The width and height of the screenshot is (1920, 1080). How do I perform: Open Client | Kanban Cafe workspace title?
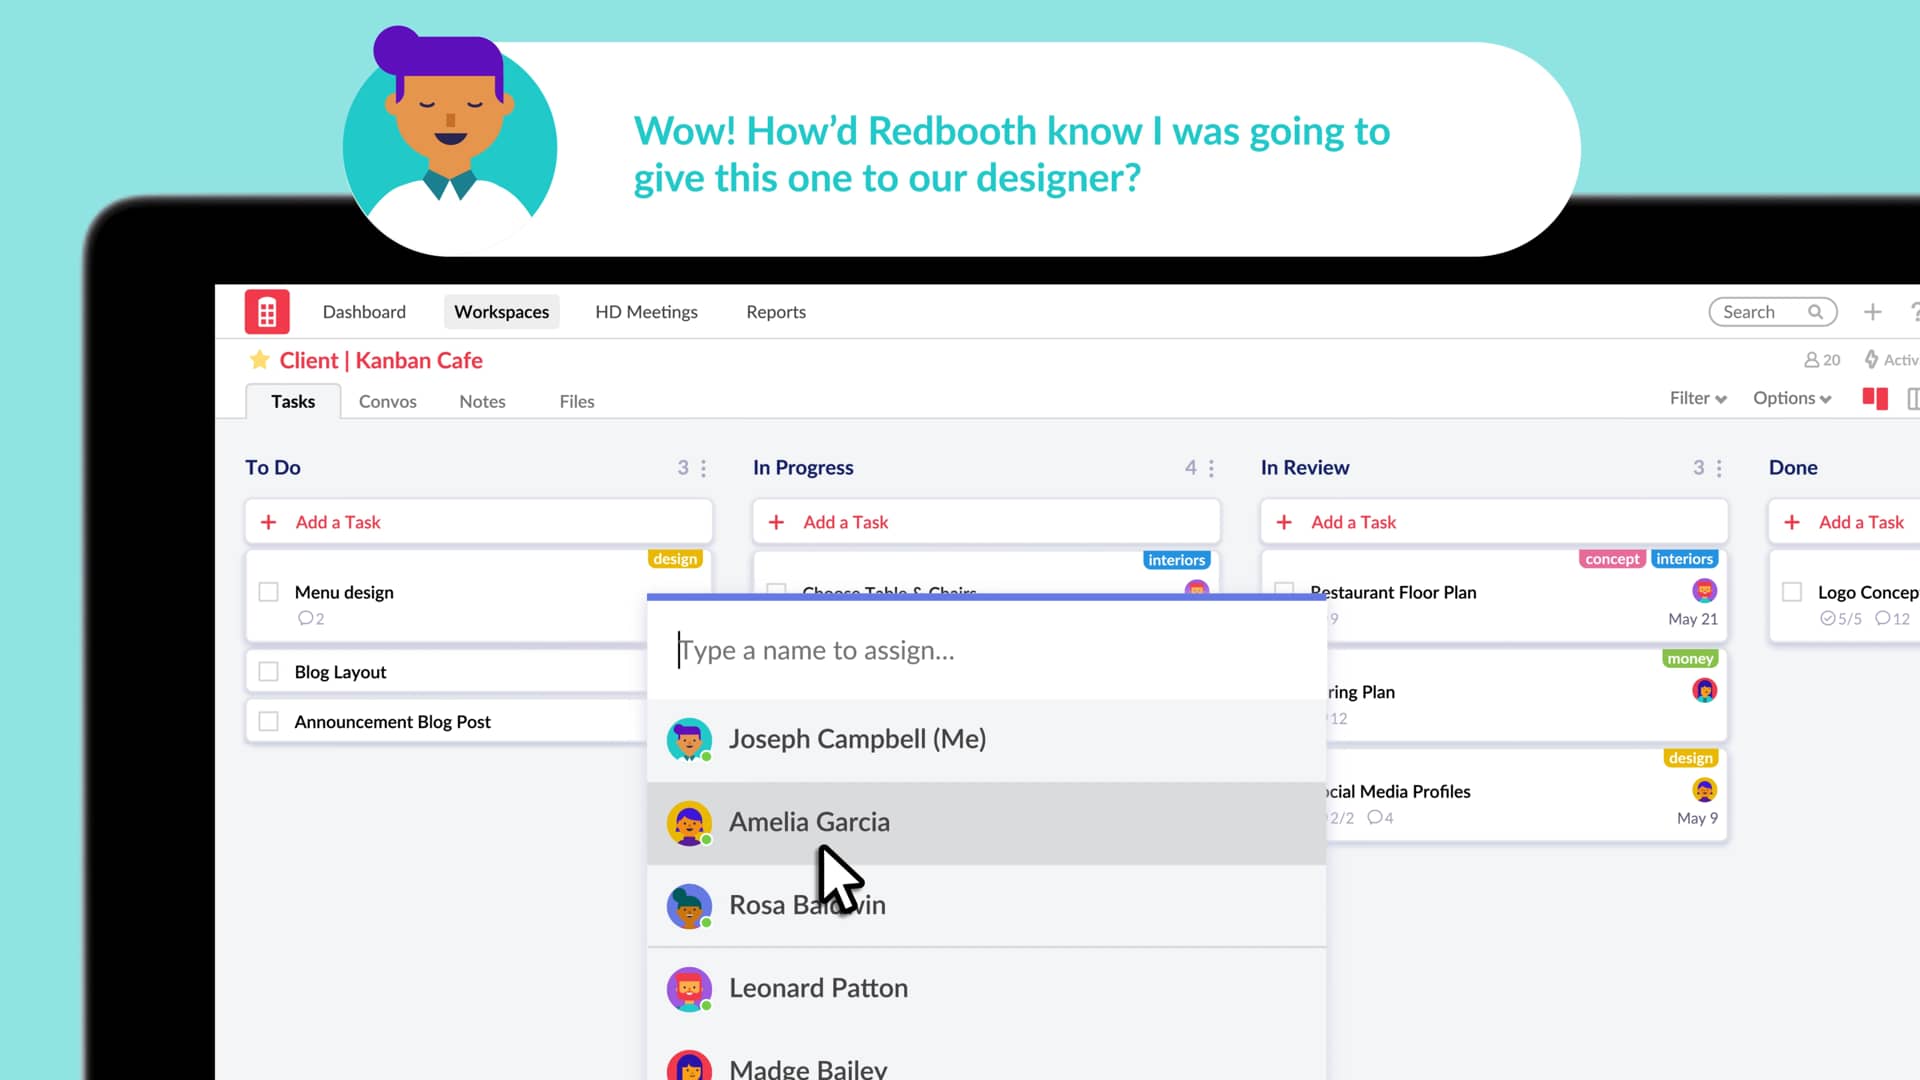(x=381, y=360)
